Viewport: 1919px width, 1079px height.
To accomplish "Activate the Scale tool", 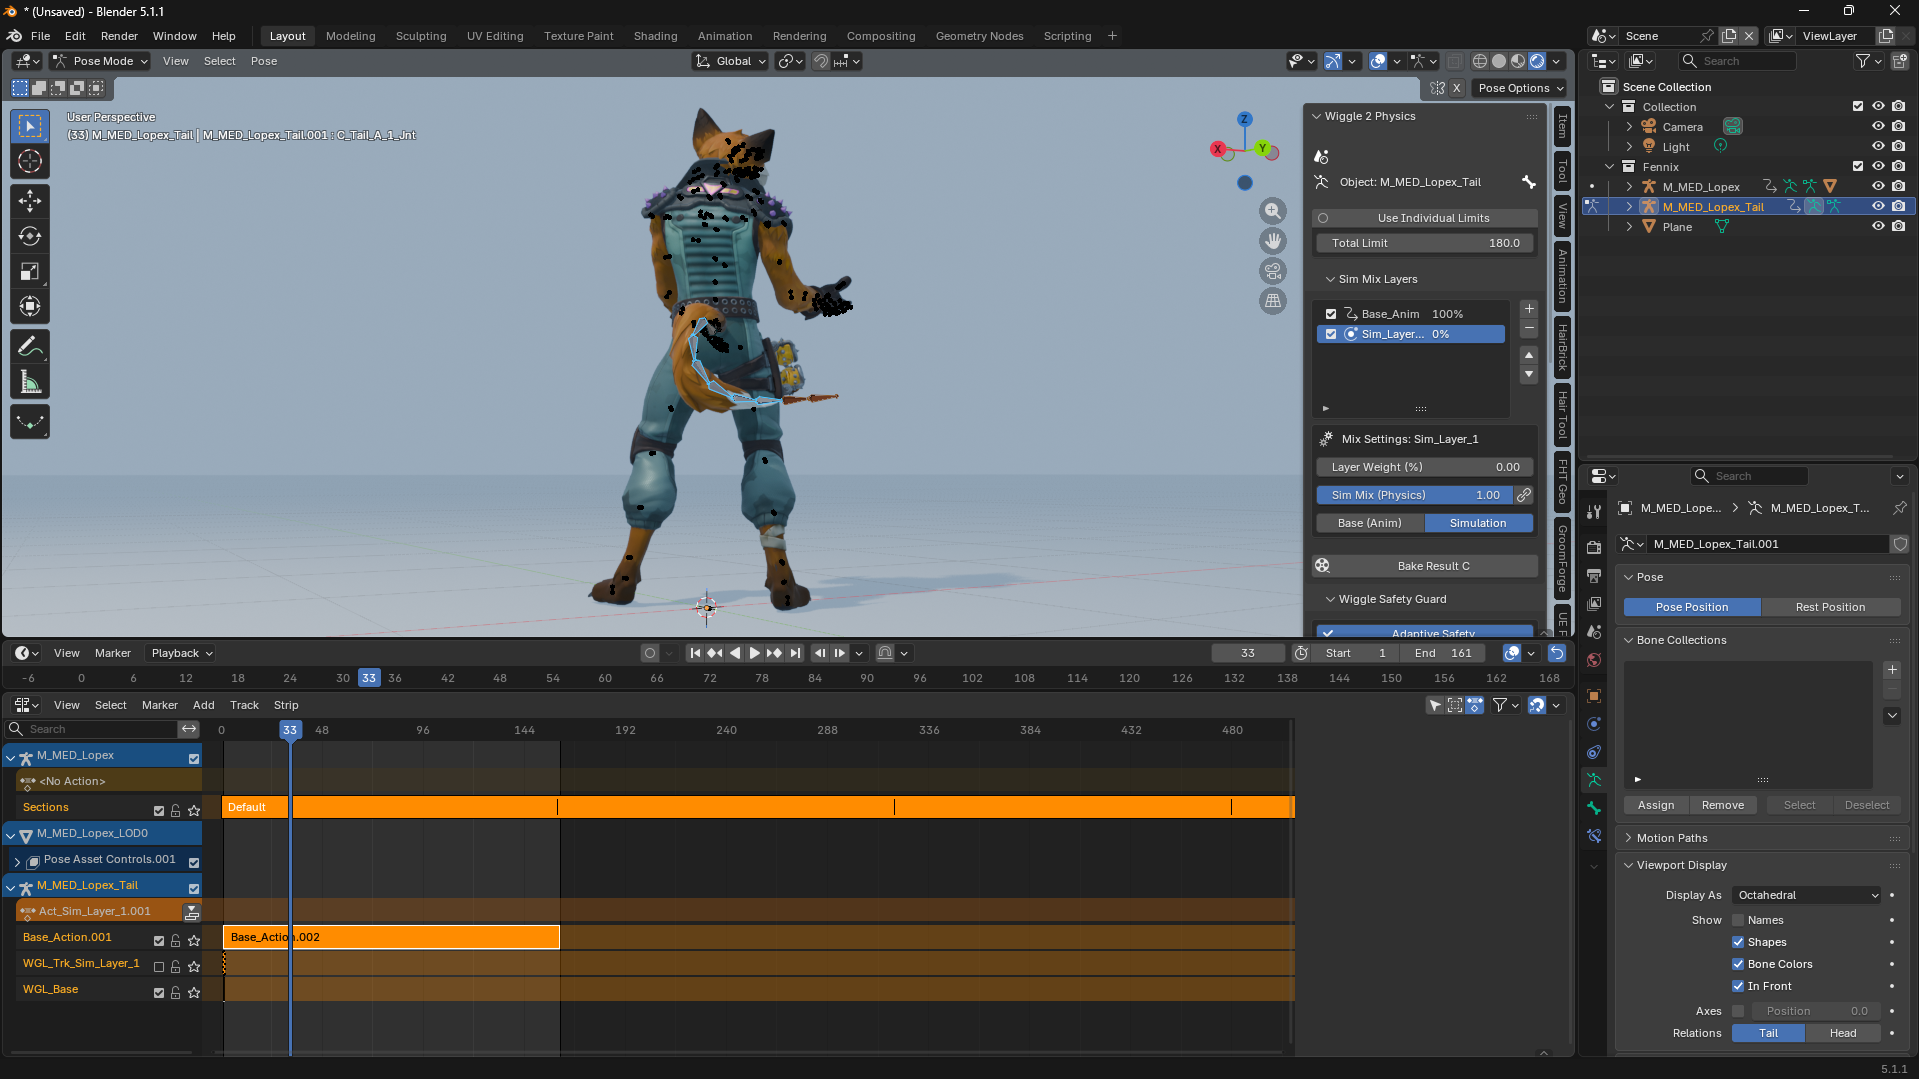I will (x=30, y=271).
